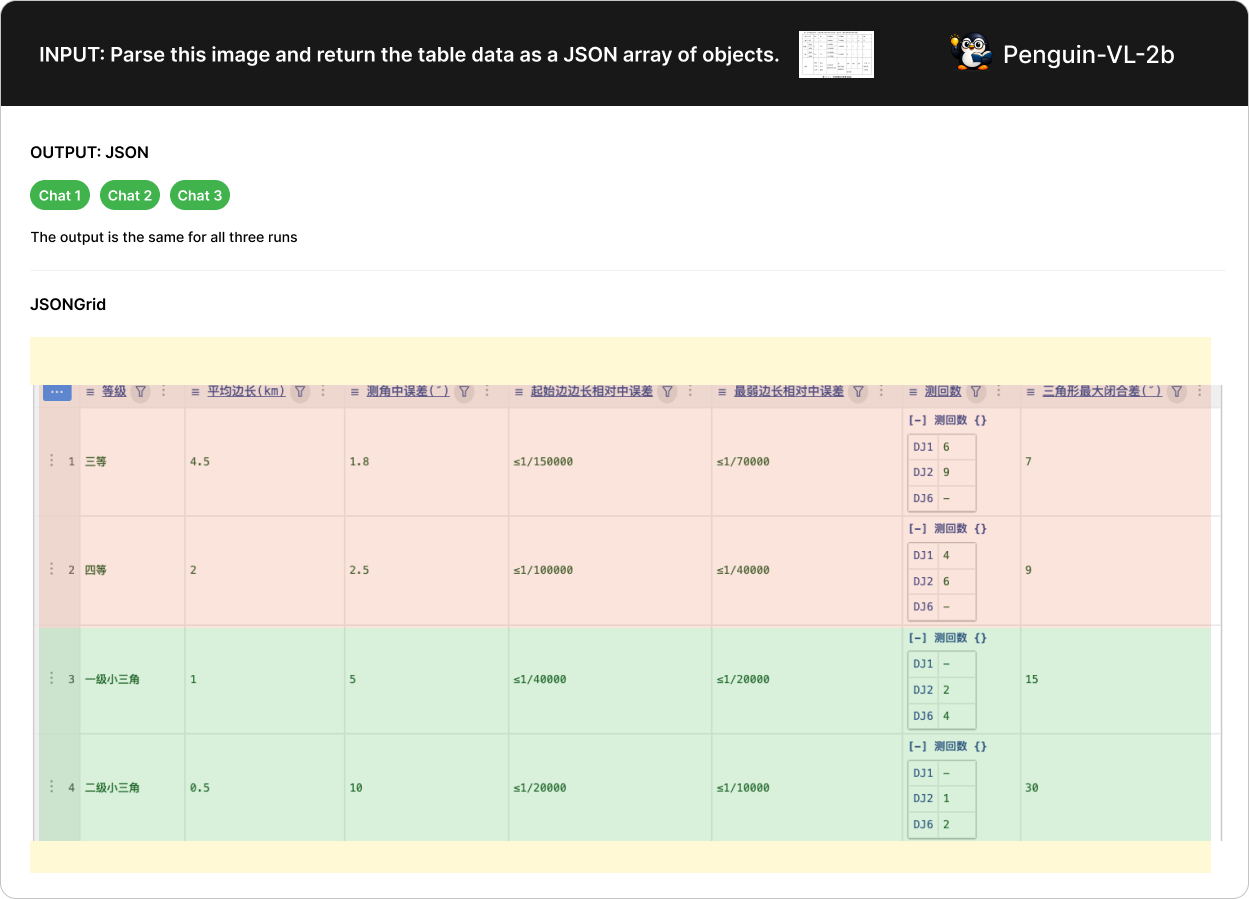The width and height of the screenshot is (1249, 899).
Task: Filter the 最弱边边长相对中误差 column
Action: click(x=858, y=392)
